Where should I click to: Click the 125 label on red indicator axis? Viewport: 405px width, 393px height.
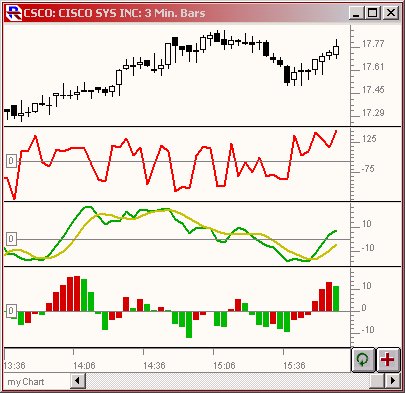coord(369,139)
